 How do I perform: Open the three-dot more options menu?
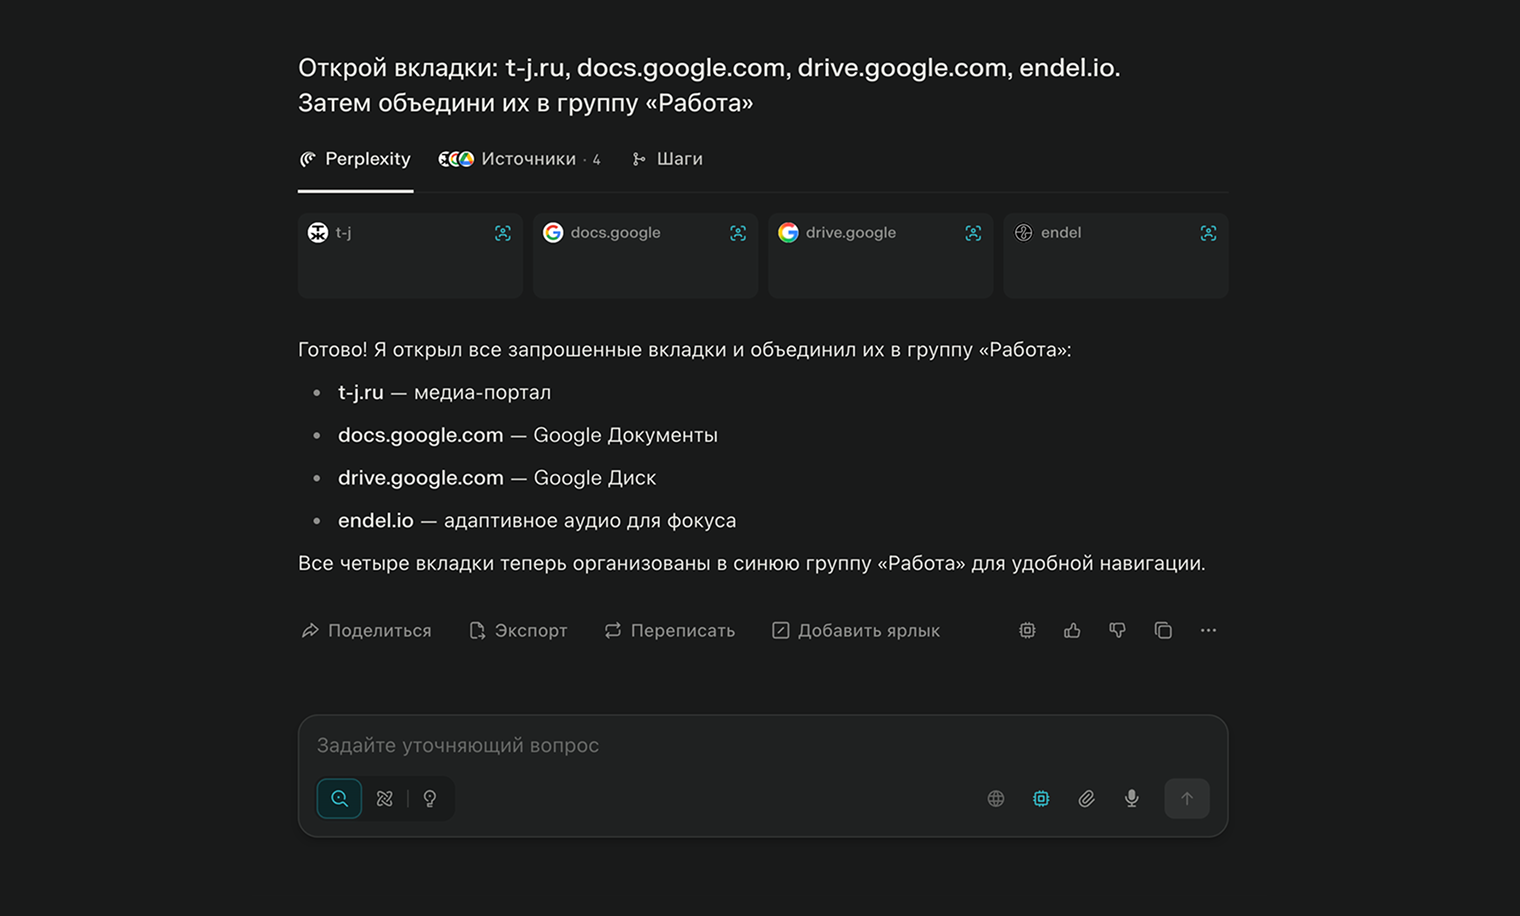1208,630
